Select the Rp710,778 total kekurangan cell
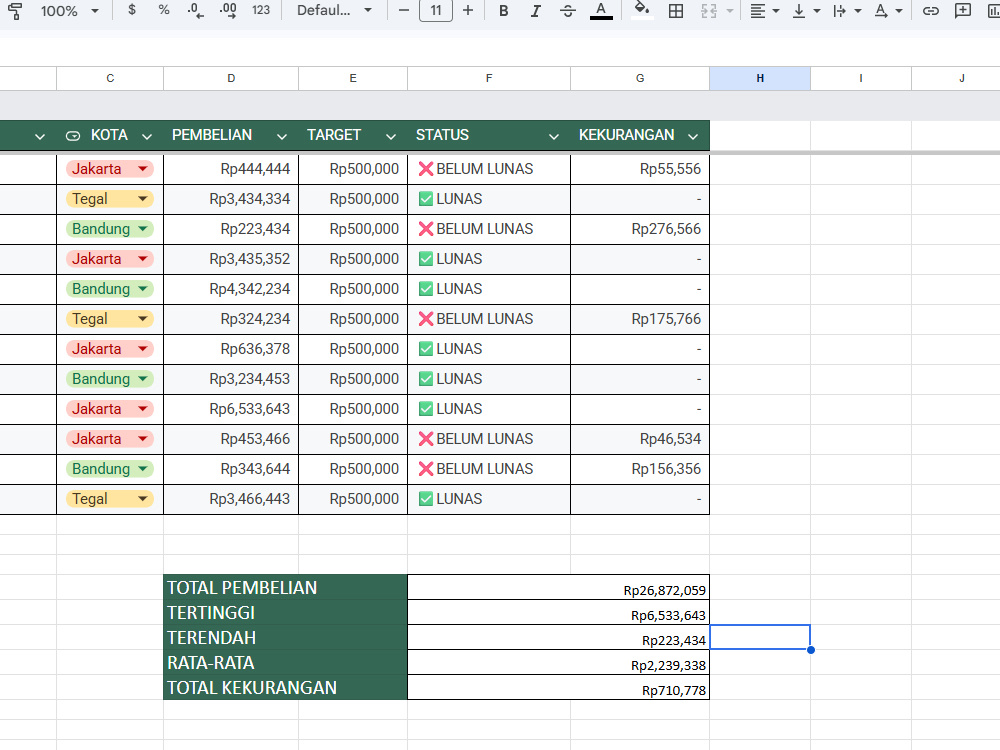This screenshot has width=1000, height=750. point(558,688)
